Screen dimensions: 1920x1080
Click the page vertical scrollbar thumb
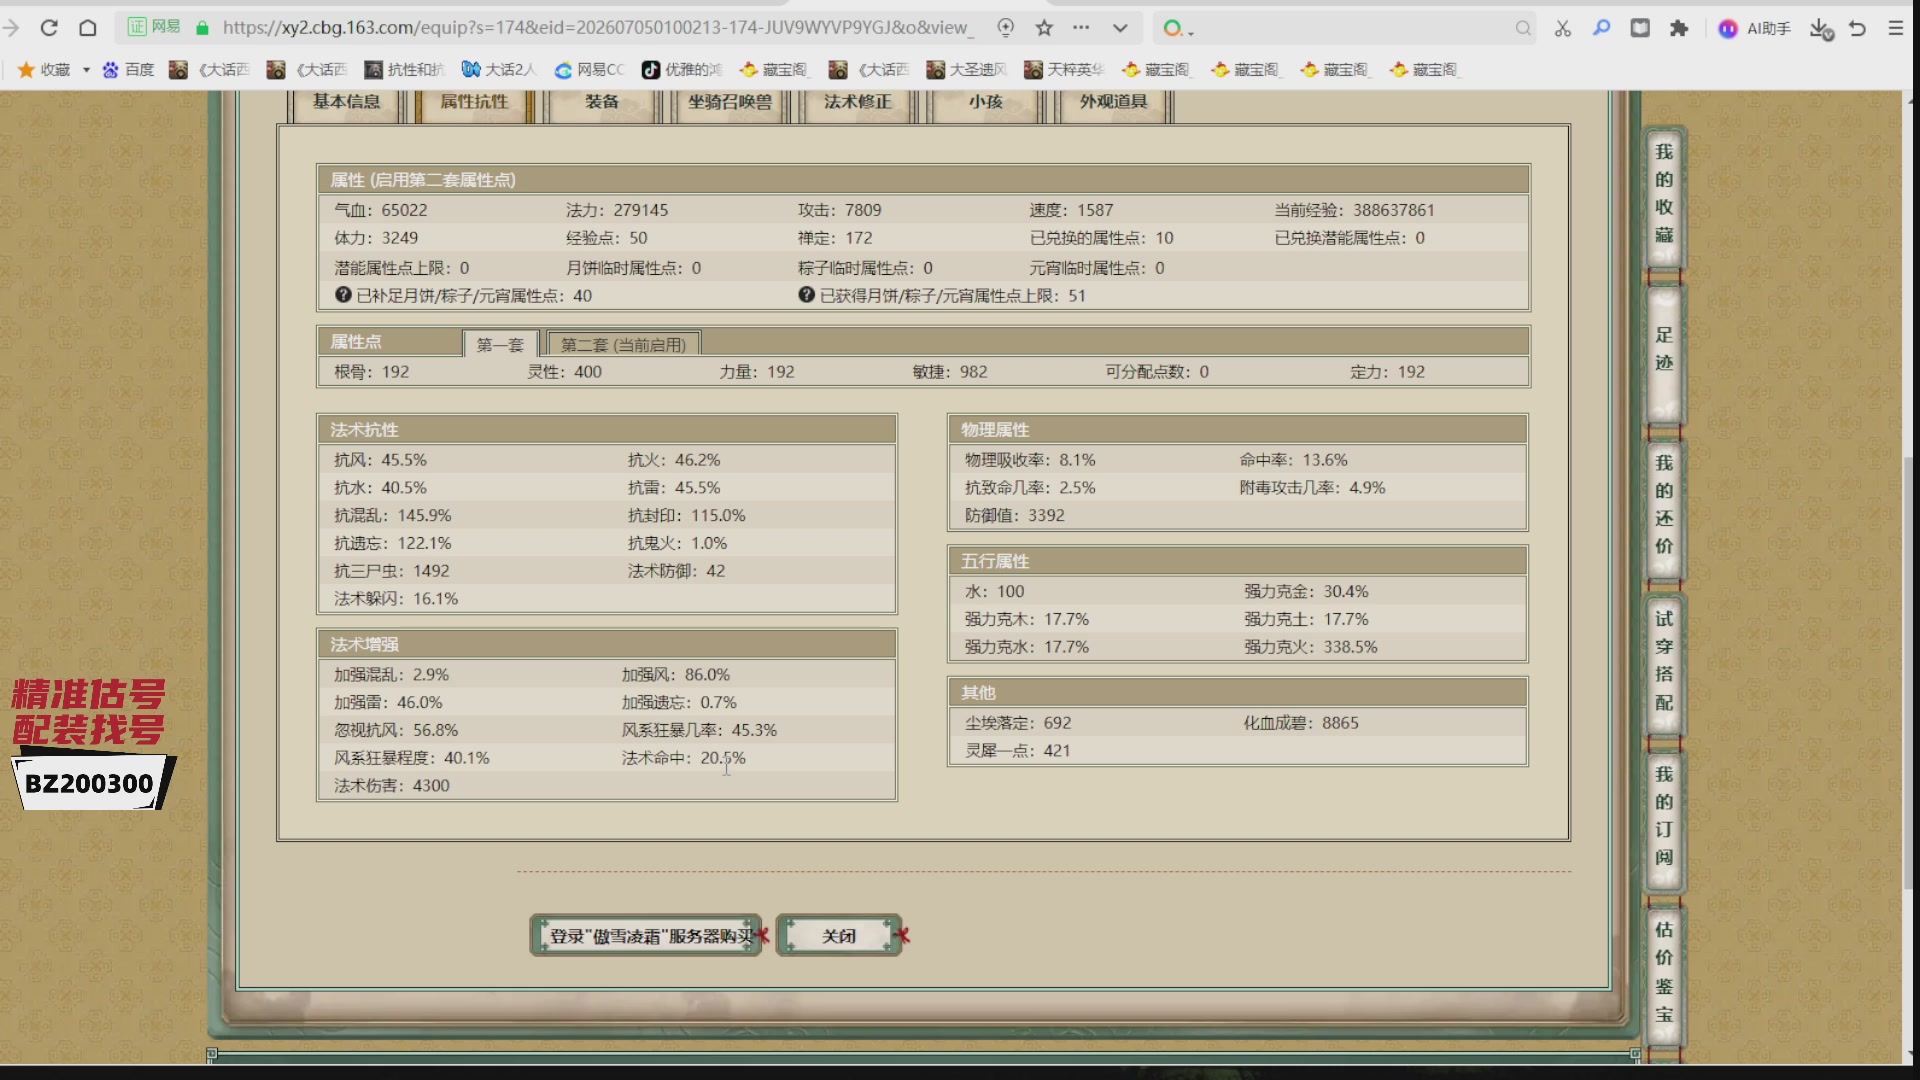click(x=1910, y=672)
